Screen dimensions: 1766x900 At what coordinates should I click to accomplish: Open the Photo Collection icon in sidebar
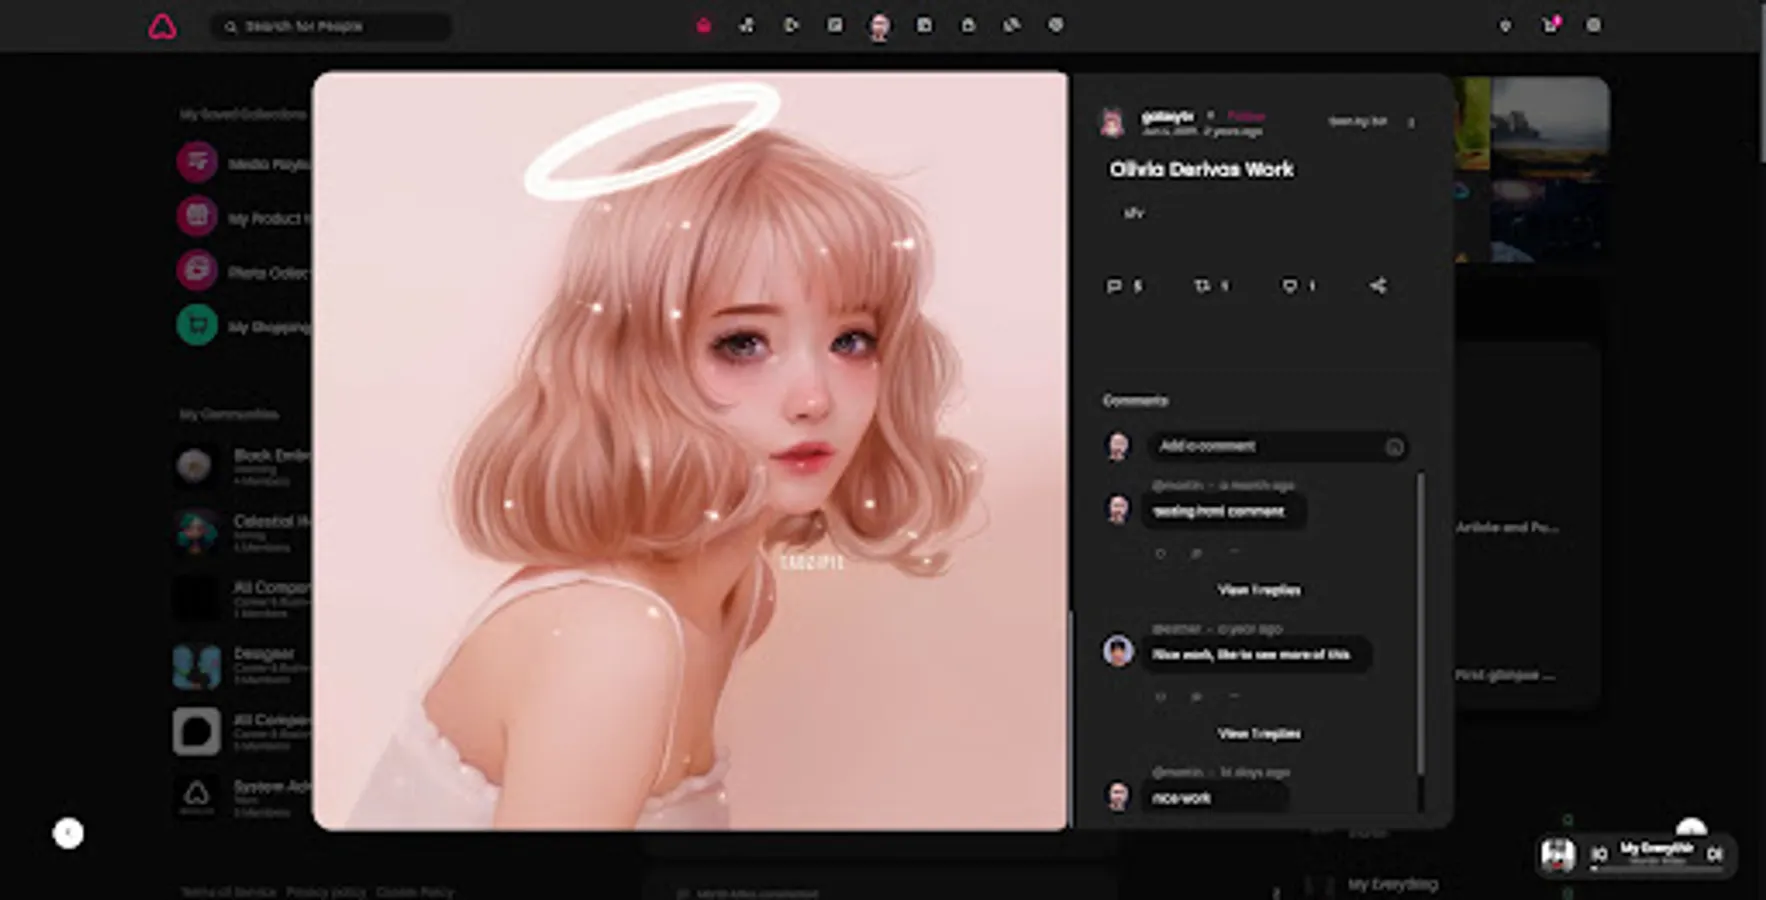click(x=197, y=270)
